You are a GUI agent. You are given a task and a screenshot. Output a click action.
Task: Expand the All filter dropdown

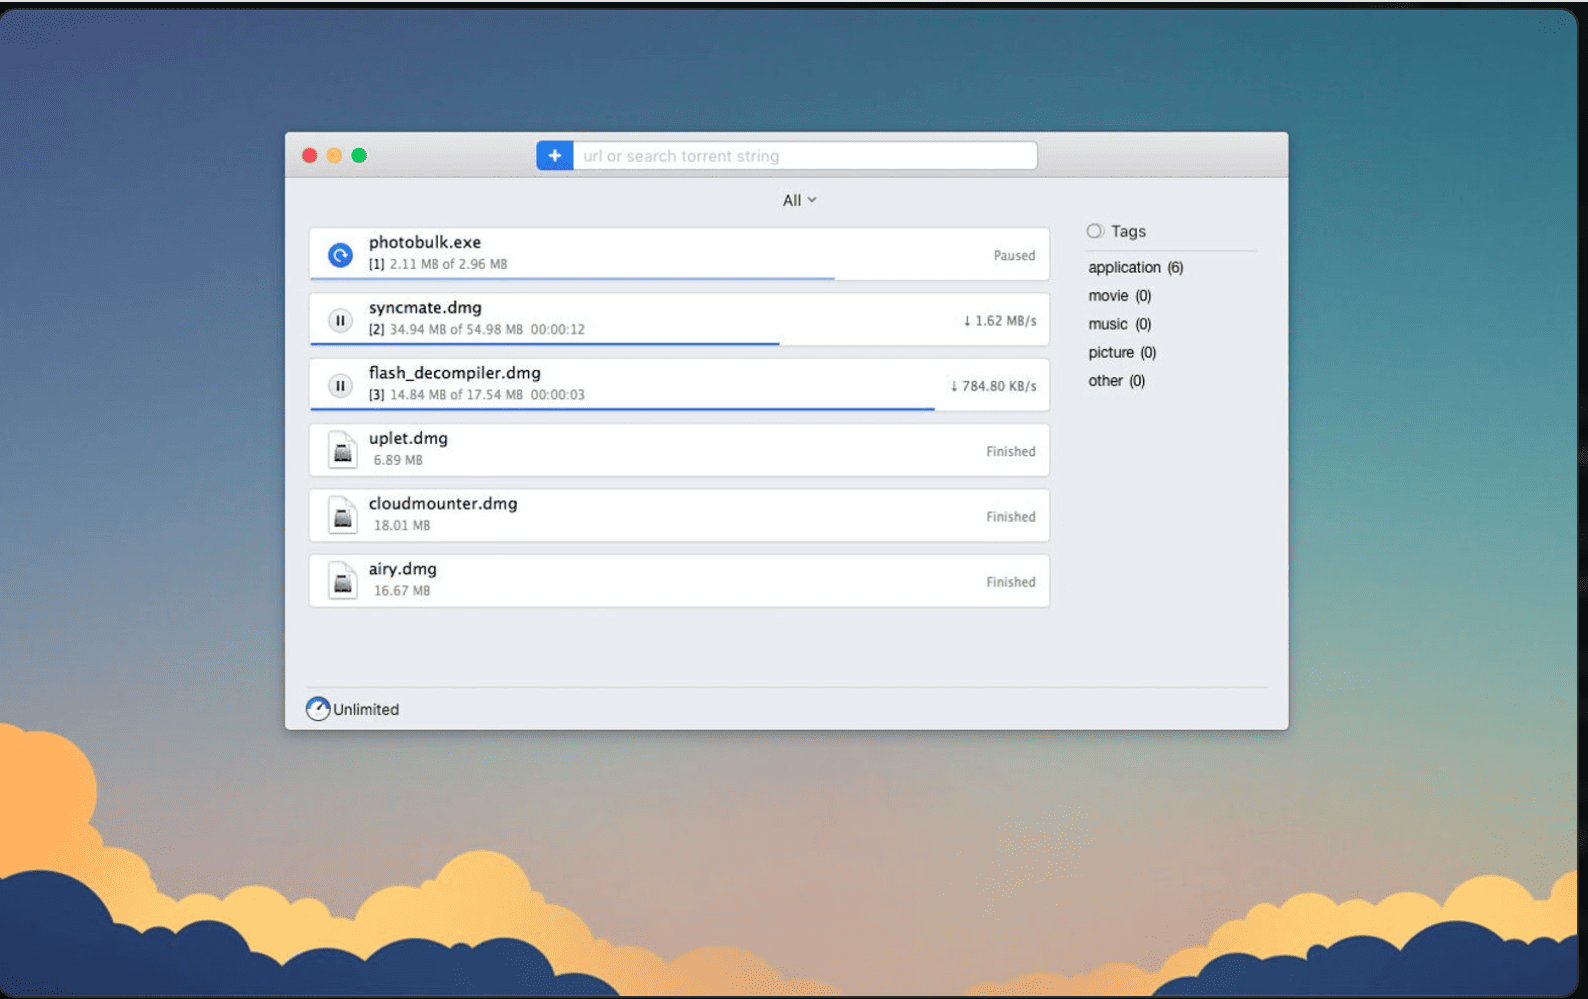[x=799, y=200]
